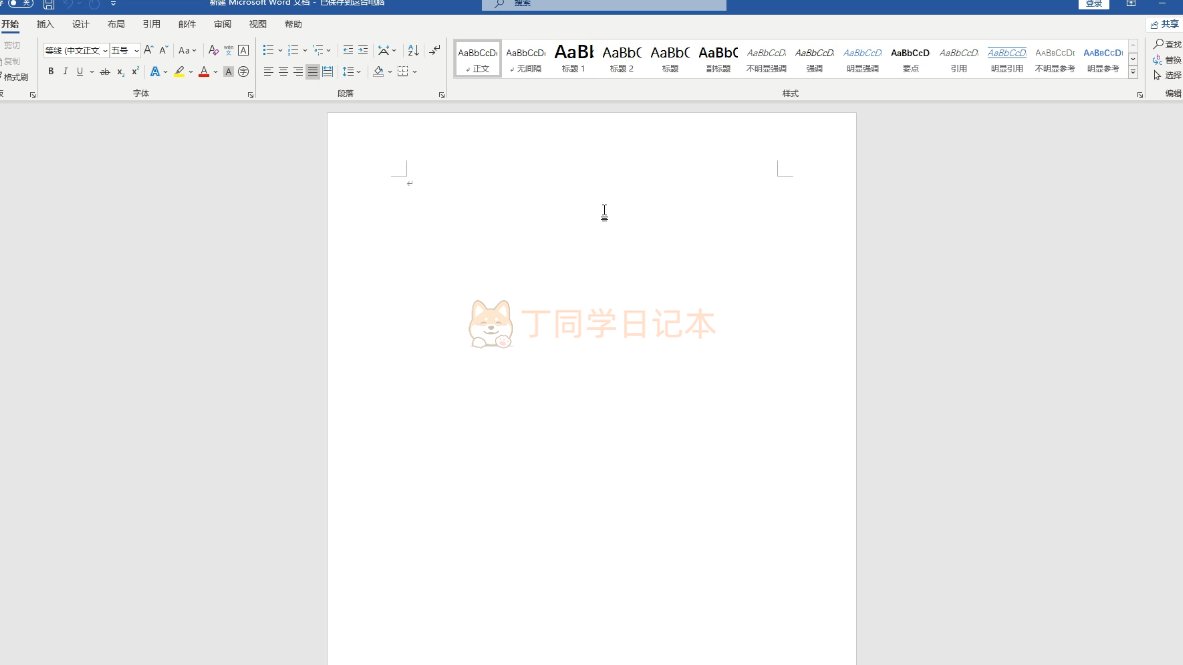Click the bullet list icon
Screen dimensions: 1183x665
267,50
